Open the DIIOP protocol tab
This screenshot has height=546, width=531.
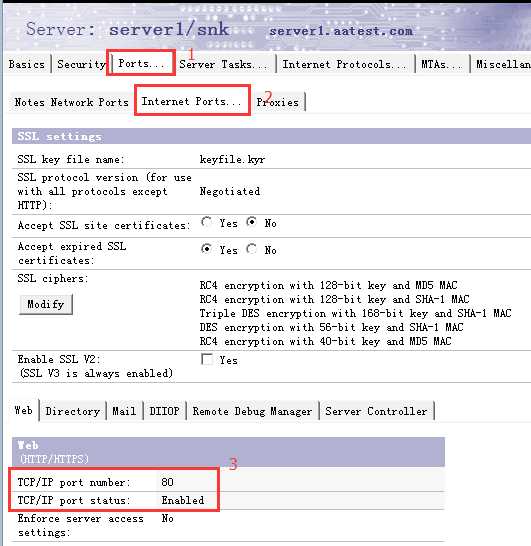click(x=164, y=411)
